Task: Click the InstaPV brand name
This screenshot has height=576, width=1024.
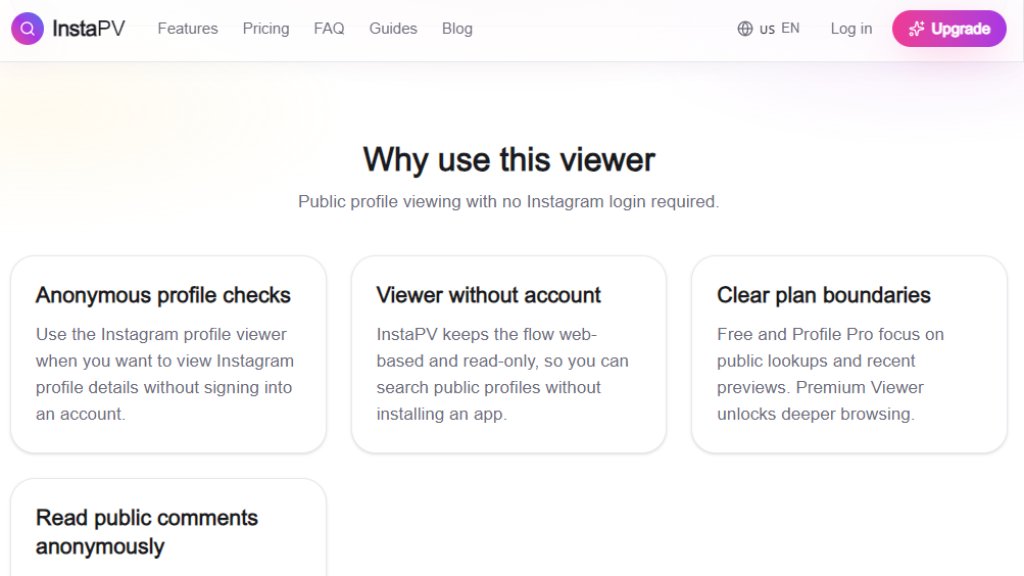Action: [88, 29]
